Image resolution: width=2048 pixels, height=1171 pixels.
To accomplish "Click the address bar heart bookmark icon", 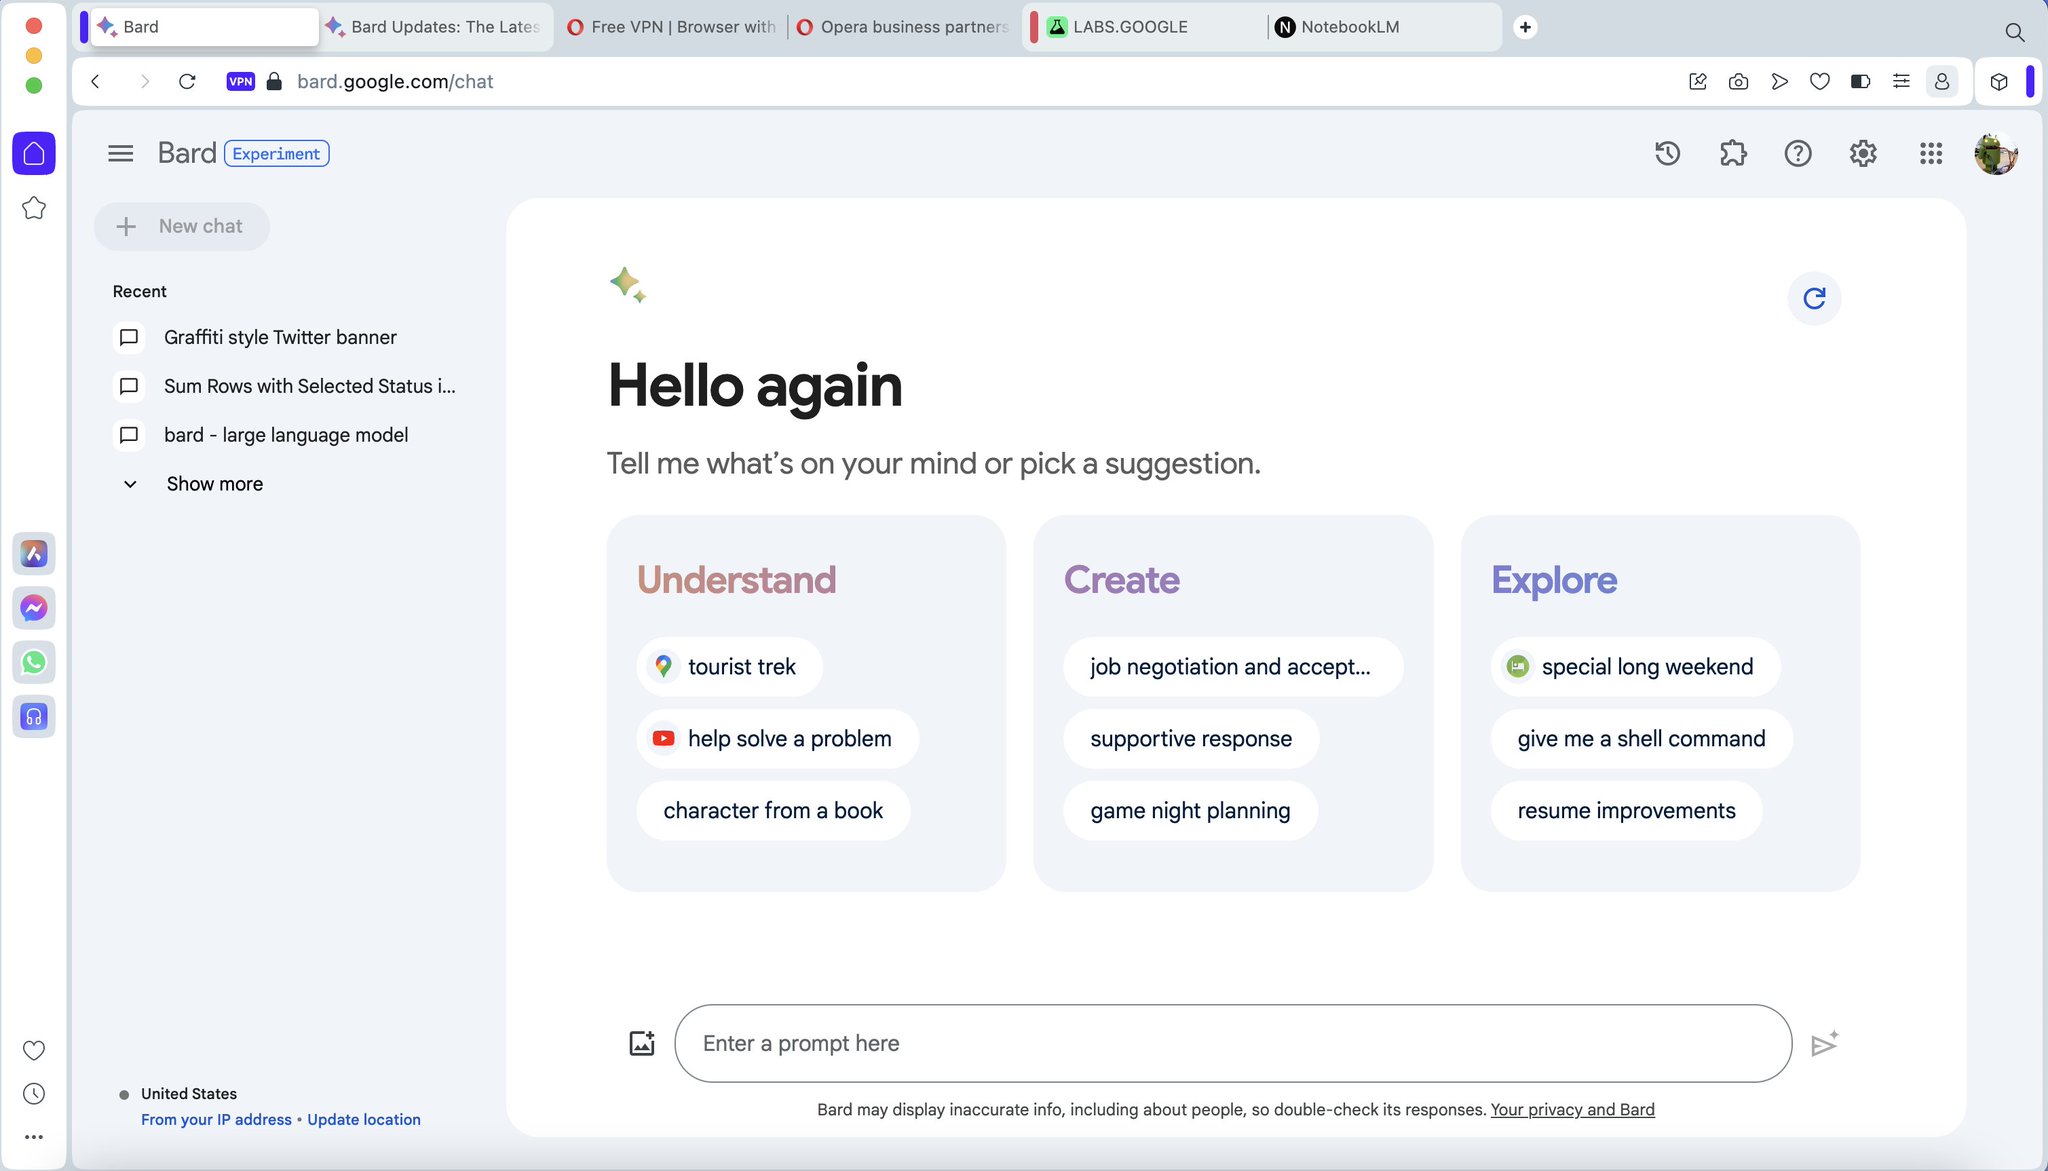I will point(1820,82).
